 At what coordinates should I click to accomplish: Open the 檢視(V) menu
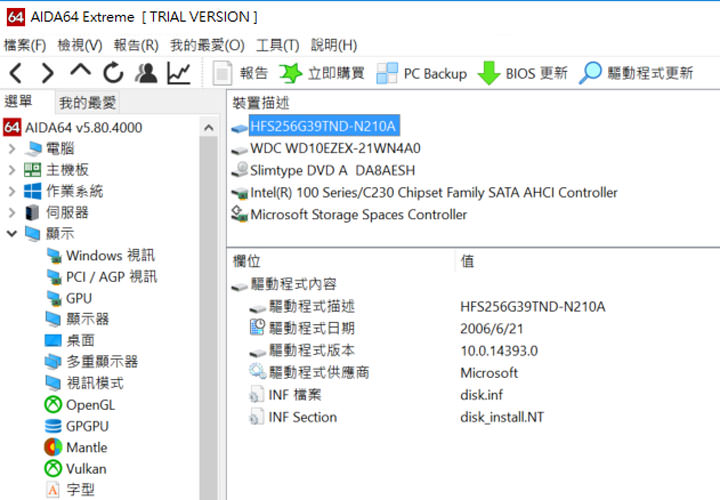pyautogui.click(x=80, y=45)
